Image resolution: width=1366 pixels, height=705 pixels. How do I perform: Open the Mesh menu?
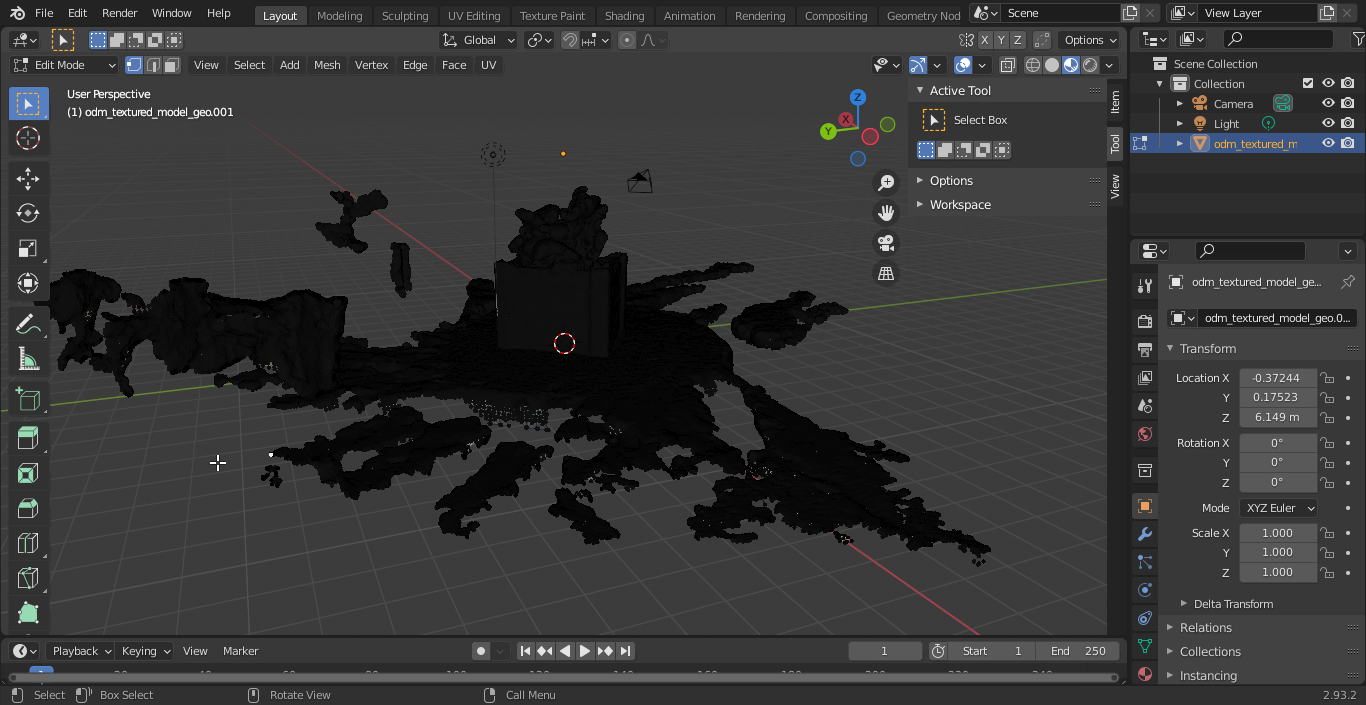click(327, 65)
